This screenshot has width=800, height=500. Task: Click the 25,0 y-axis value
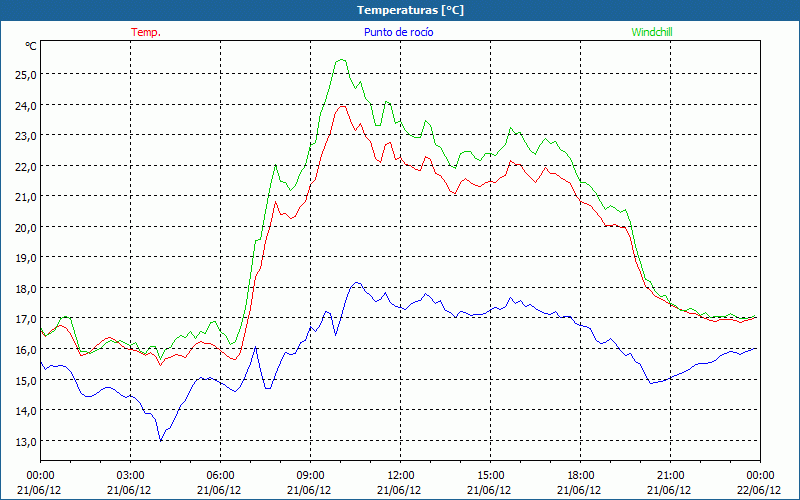[x=25, y=74]
